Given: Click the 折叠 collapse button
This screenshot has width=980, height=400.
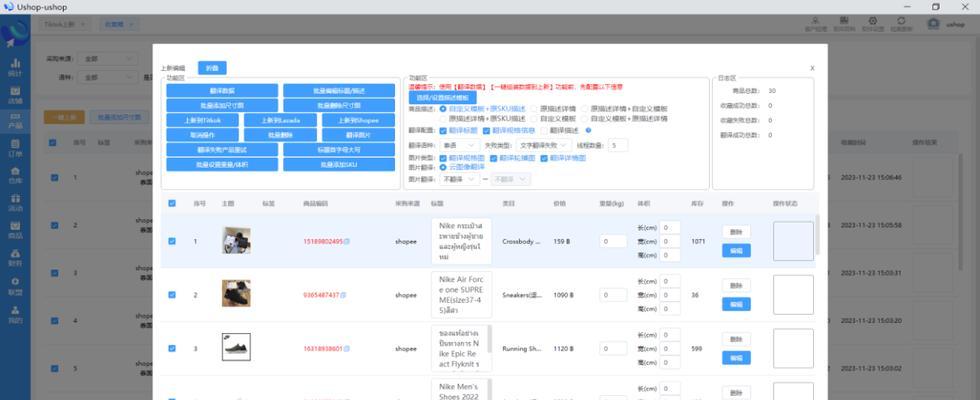Looking at the screenshot, I should [x=212, y=68].
